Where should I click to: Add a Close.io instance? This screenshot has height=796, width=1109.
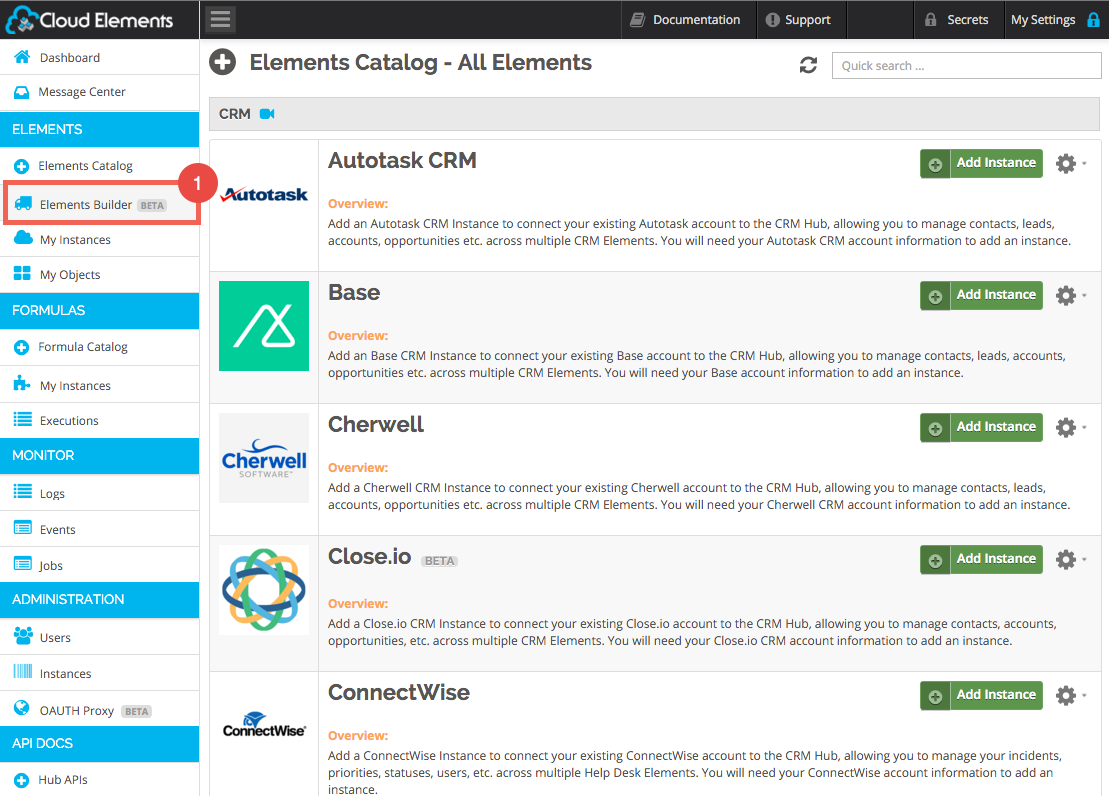click(981, 560)
